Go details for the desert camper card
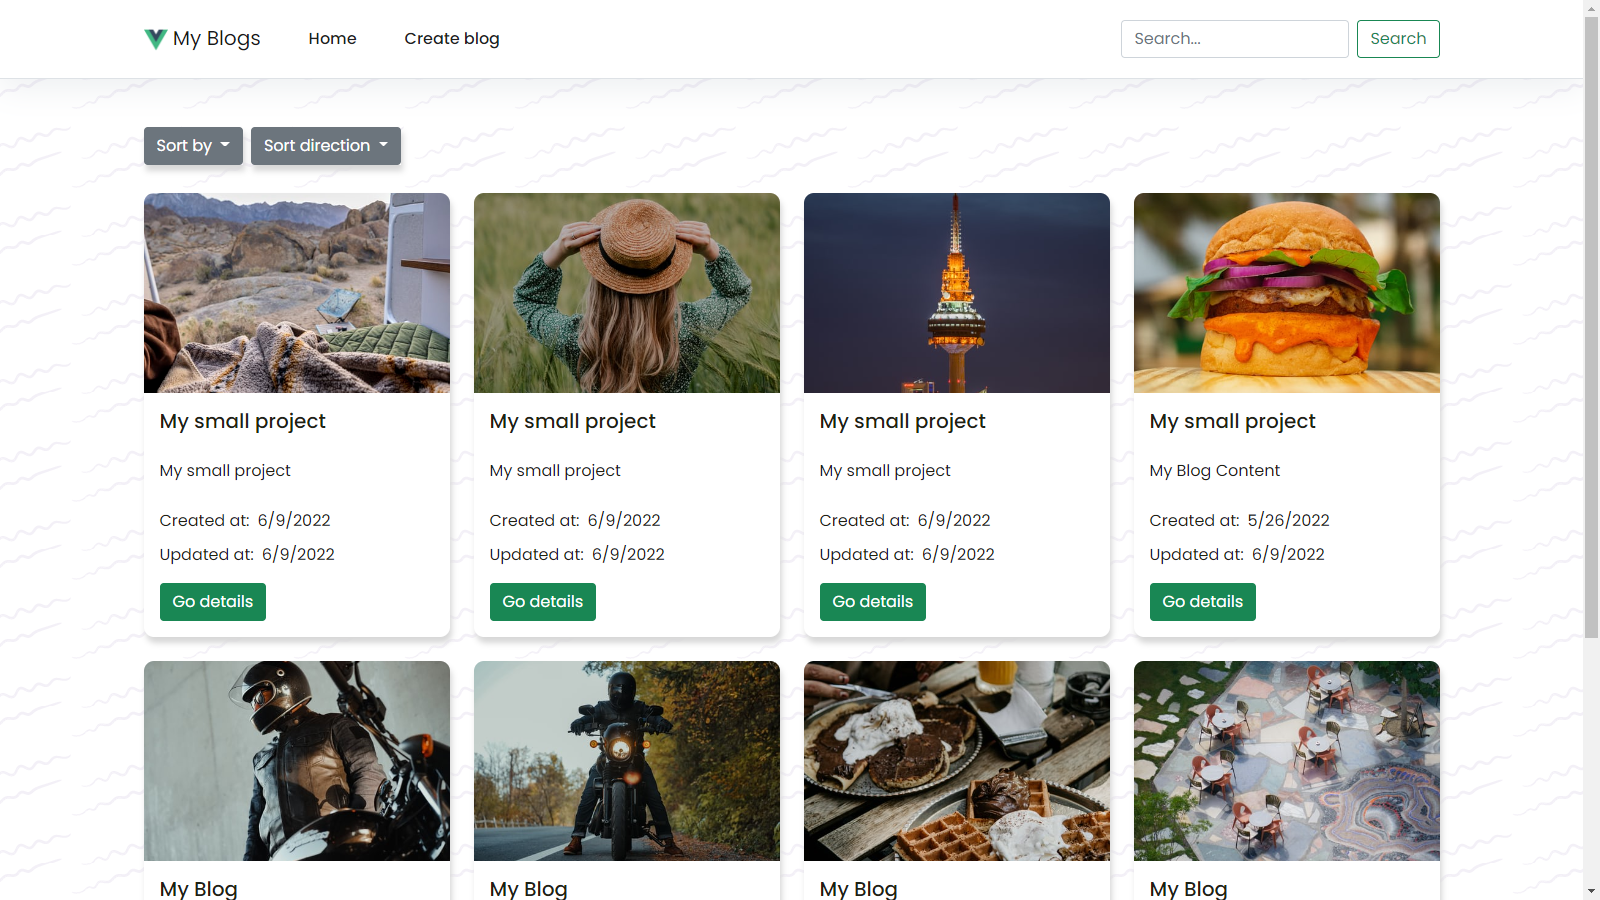The width and height of the screenshot is (1600, 900). [x=213, y=602]
